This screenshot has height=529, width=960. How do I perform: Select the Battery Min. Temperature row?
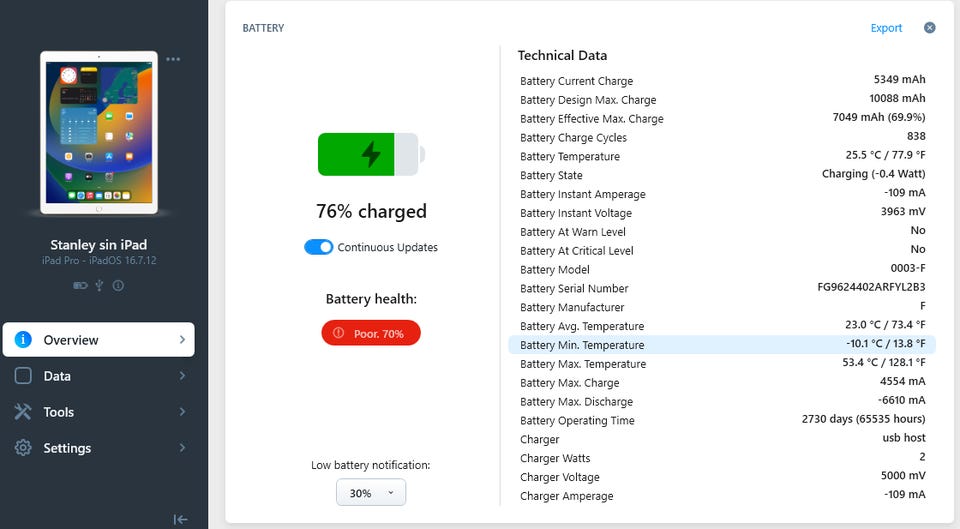coord(722,345)
